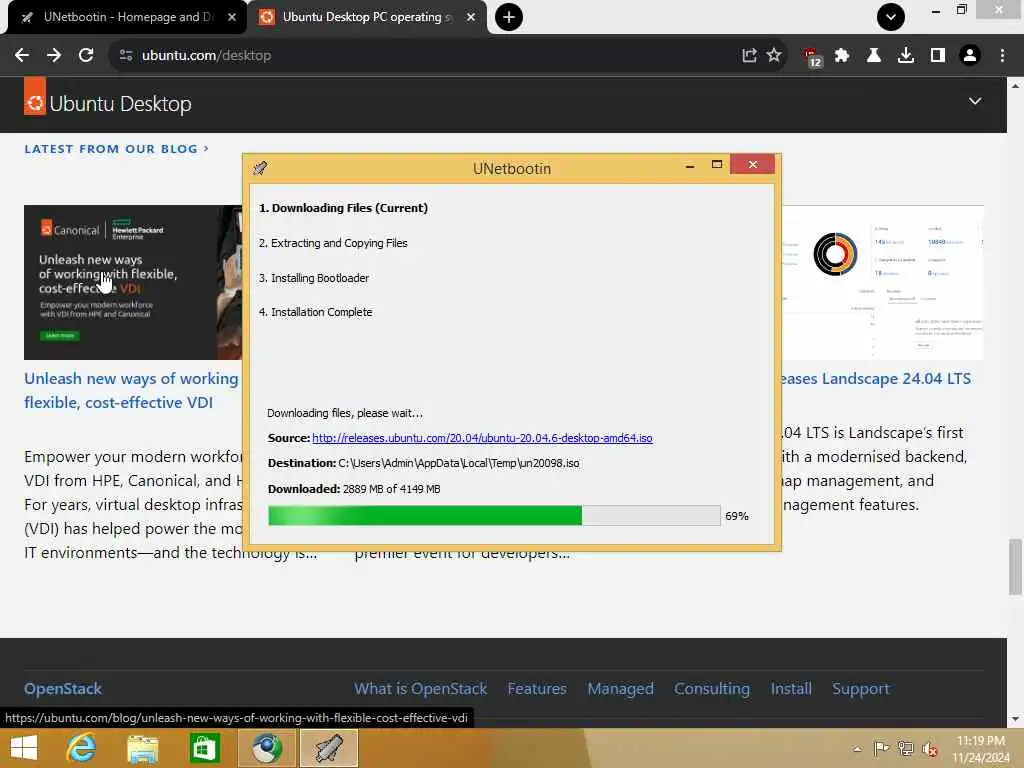Click the UNetbootin rocket title icon

(x=260, y=168)
